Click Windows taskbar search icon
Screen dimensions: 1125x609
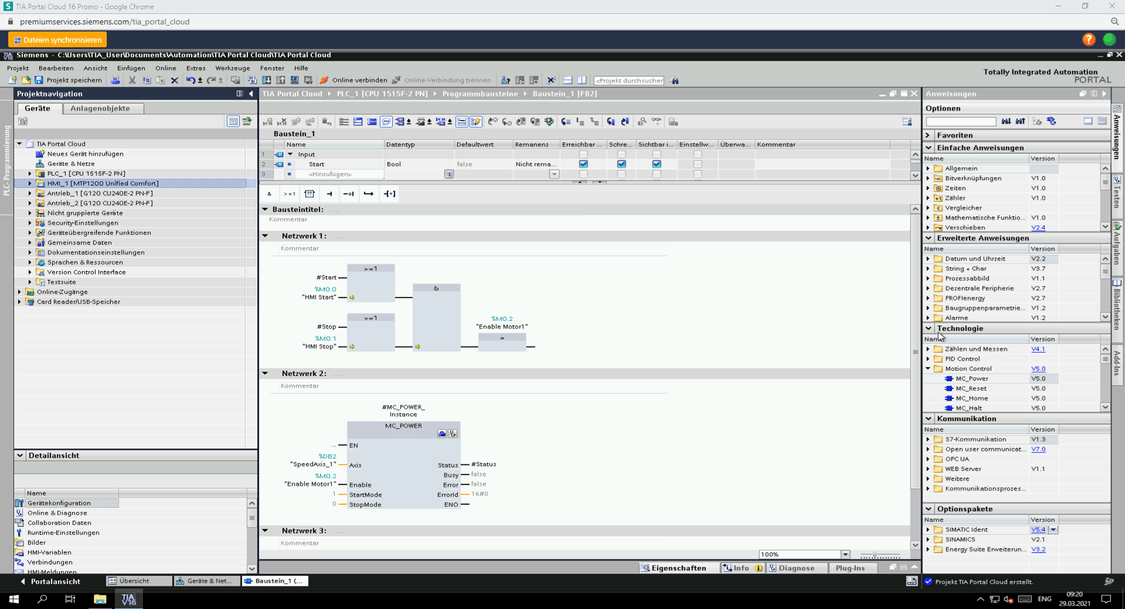pos(42,599)
